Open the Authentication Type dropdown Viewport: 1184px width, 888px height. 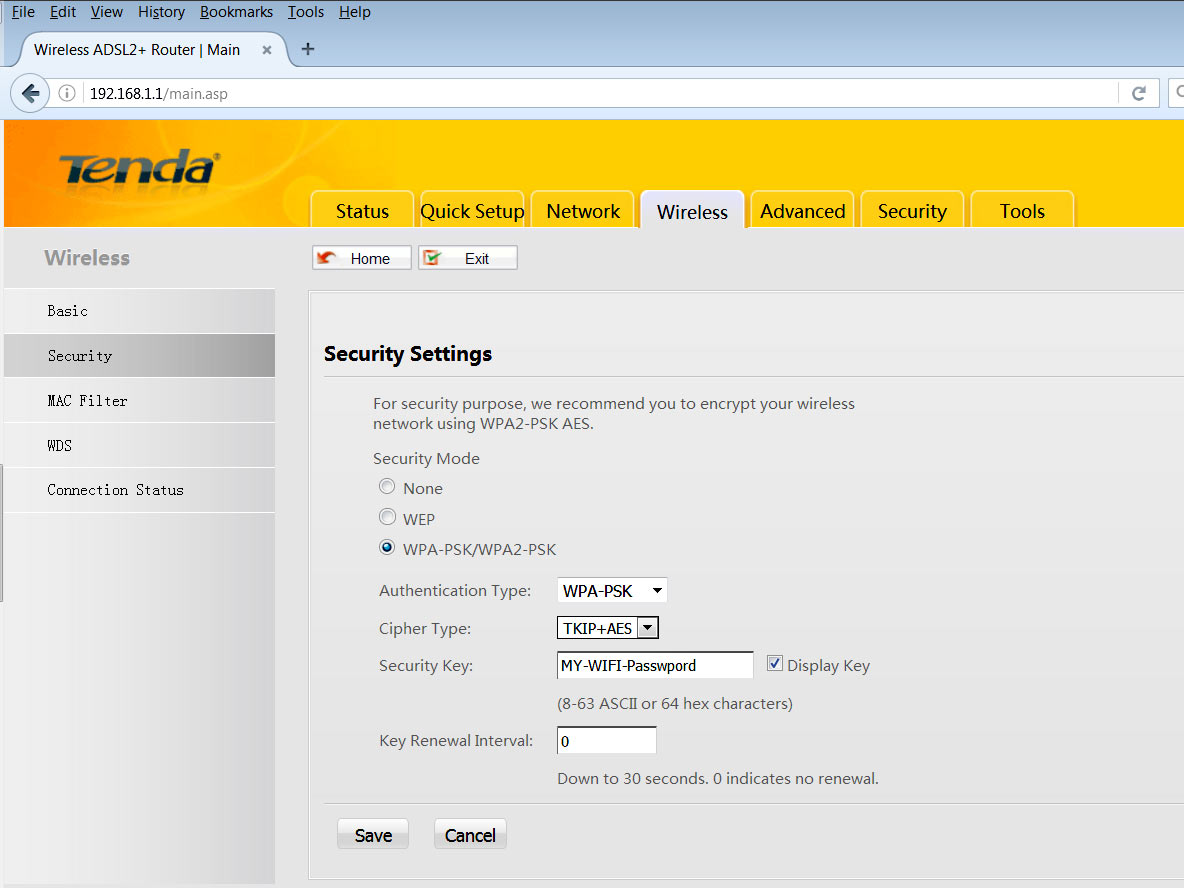point(657,590)
